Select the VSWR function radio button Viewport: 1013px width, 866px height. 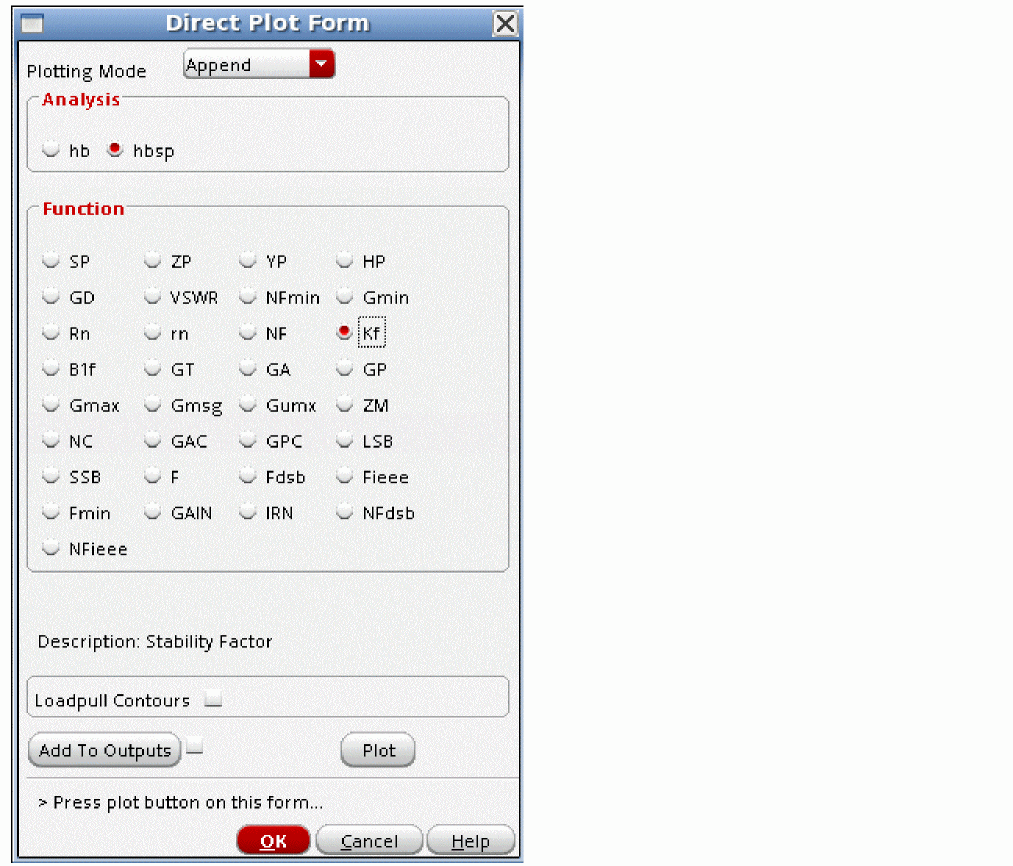[x=152, y=297]
